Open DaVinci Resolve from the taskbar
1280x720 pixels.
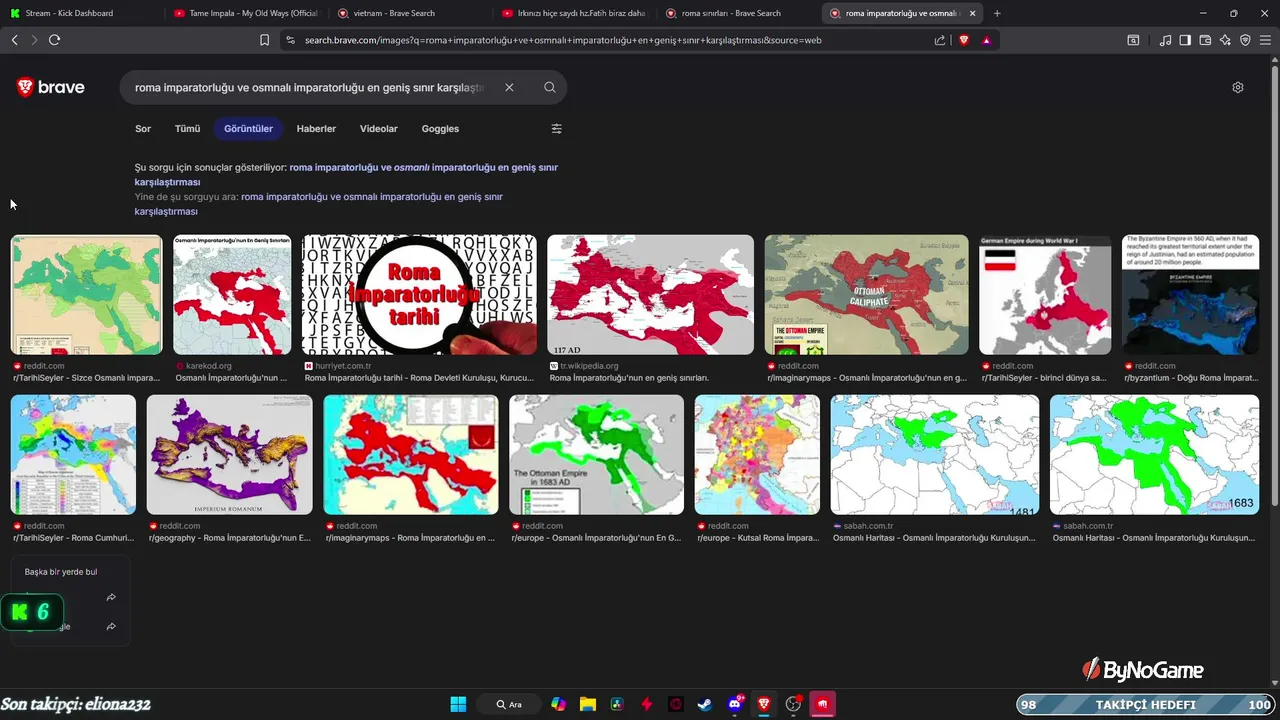(x=617, y=704)
